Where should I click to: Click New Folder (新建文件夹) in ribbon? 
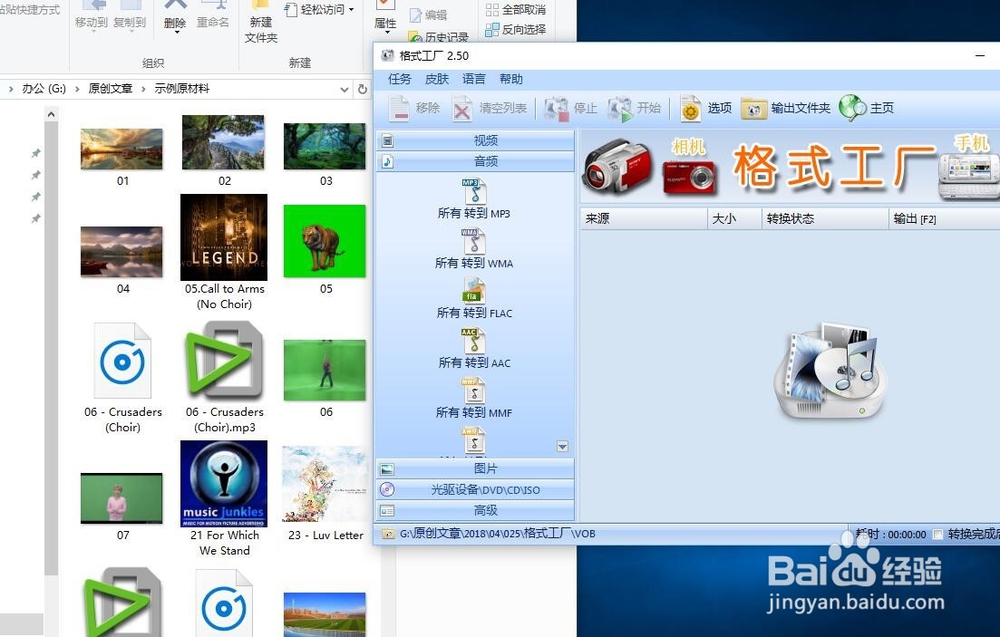coord(261,24)
